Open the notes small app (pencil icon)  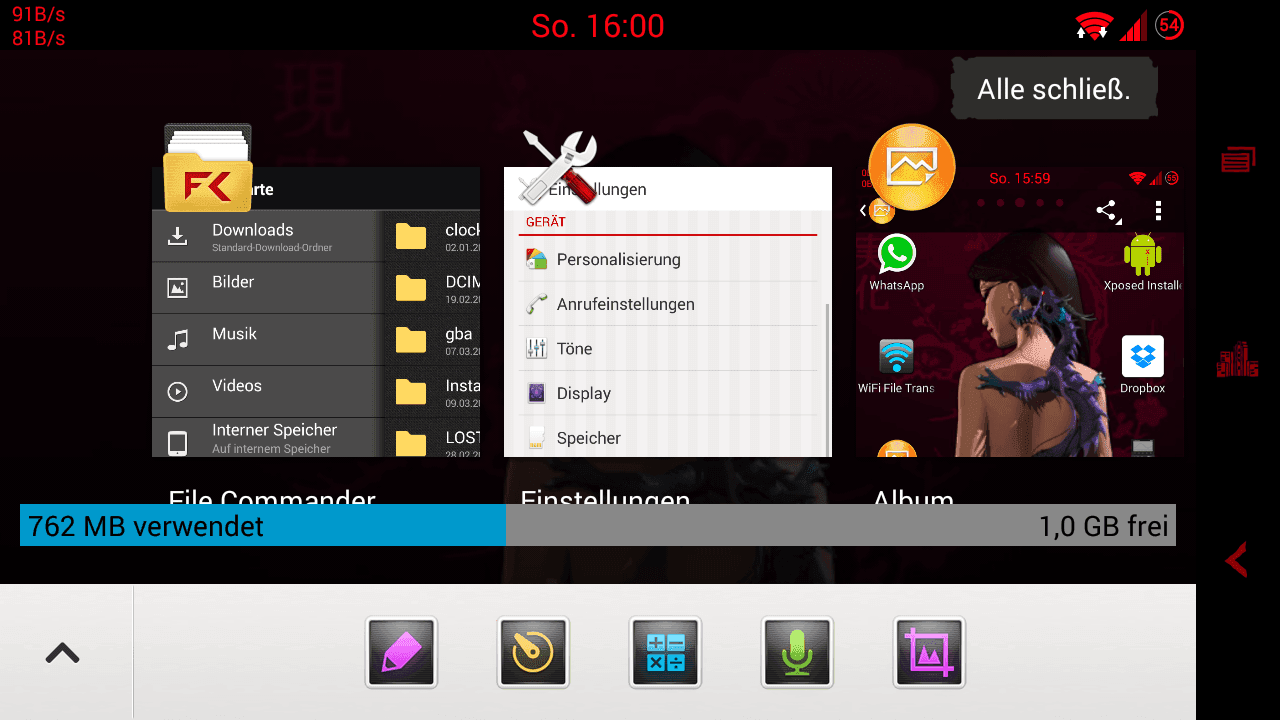401,652
